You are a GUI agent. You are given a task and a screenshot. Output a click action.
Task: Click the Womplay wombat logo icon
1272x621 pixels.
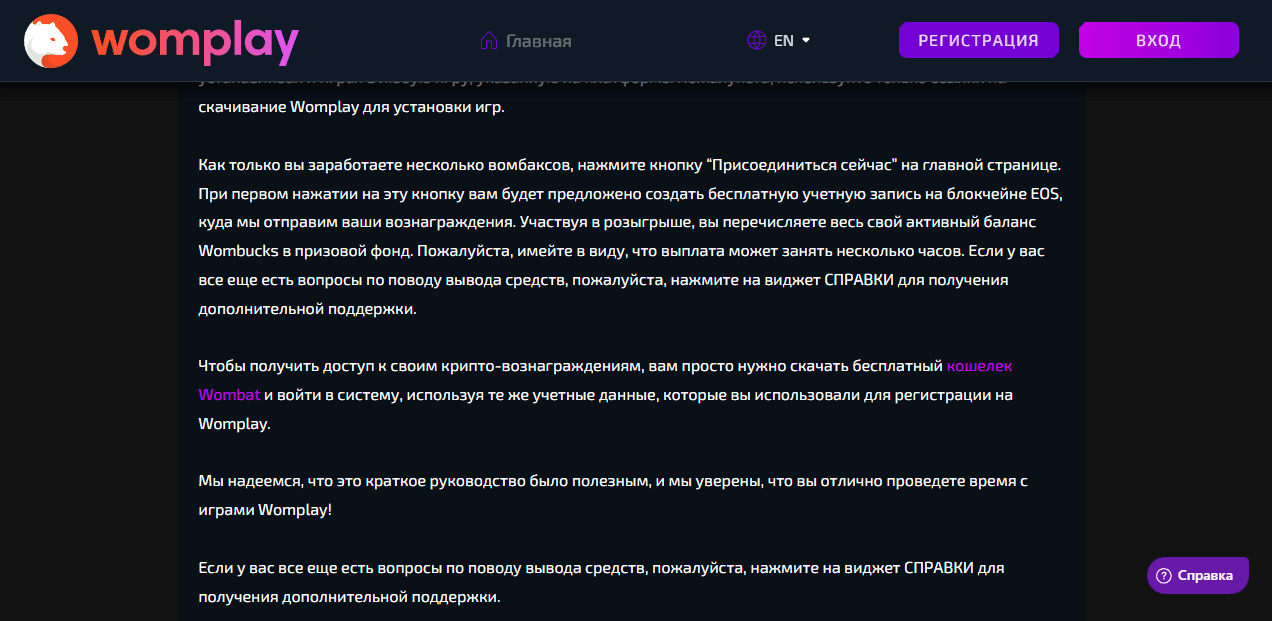tap(50, 41)
